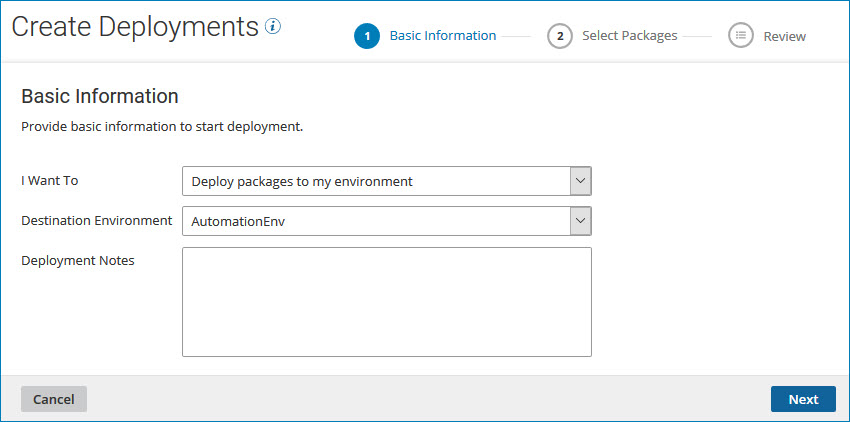Click the 'I Want To' label
The image size is (850, 422).
coord(50,181)
